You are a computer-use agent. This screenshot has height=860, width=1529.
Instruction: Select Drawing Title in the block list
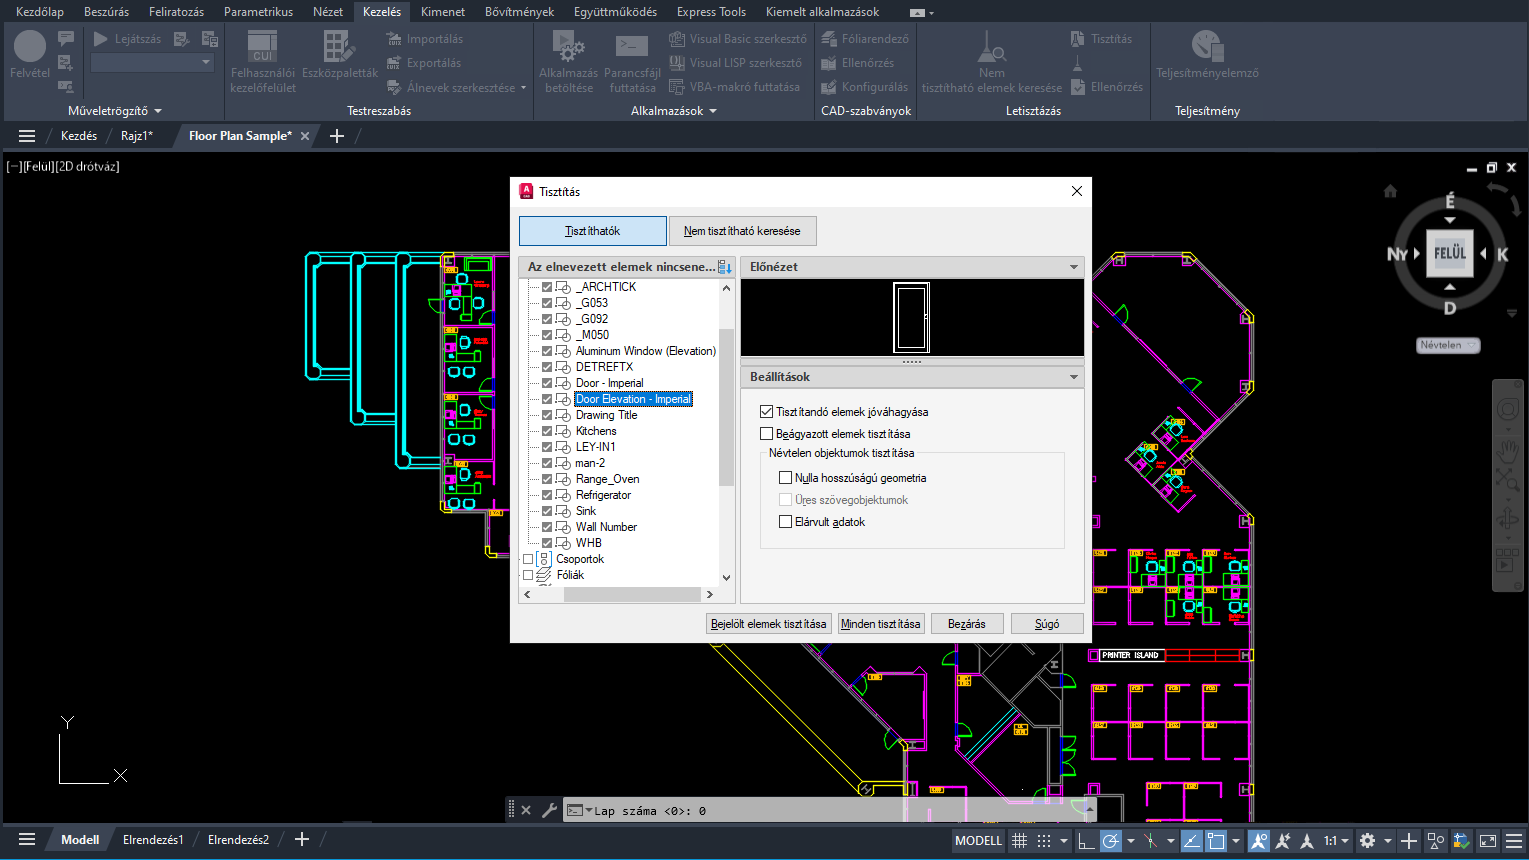606,415
